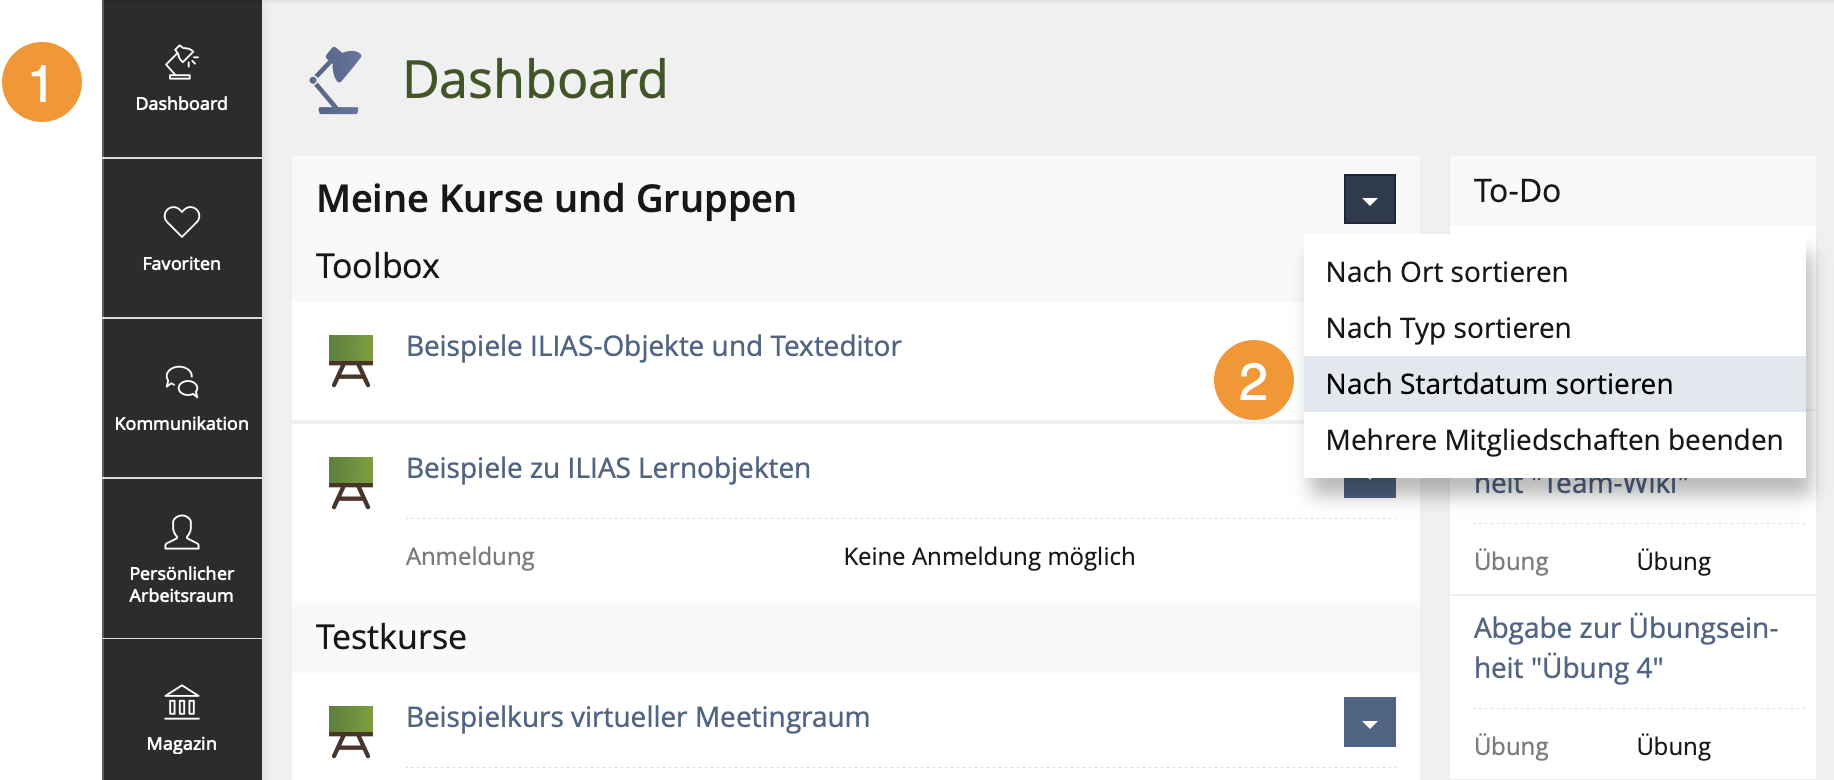Image resolution: width=1834 pixels, height=780 pixels.
Task: Open Abgabe zur Übungseinheit "Übung 4" to-do
Action: 1626,648
